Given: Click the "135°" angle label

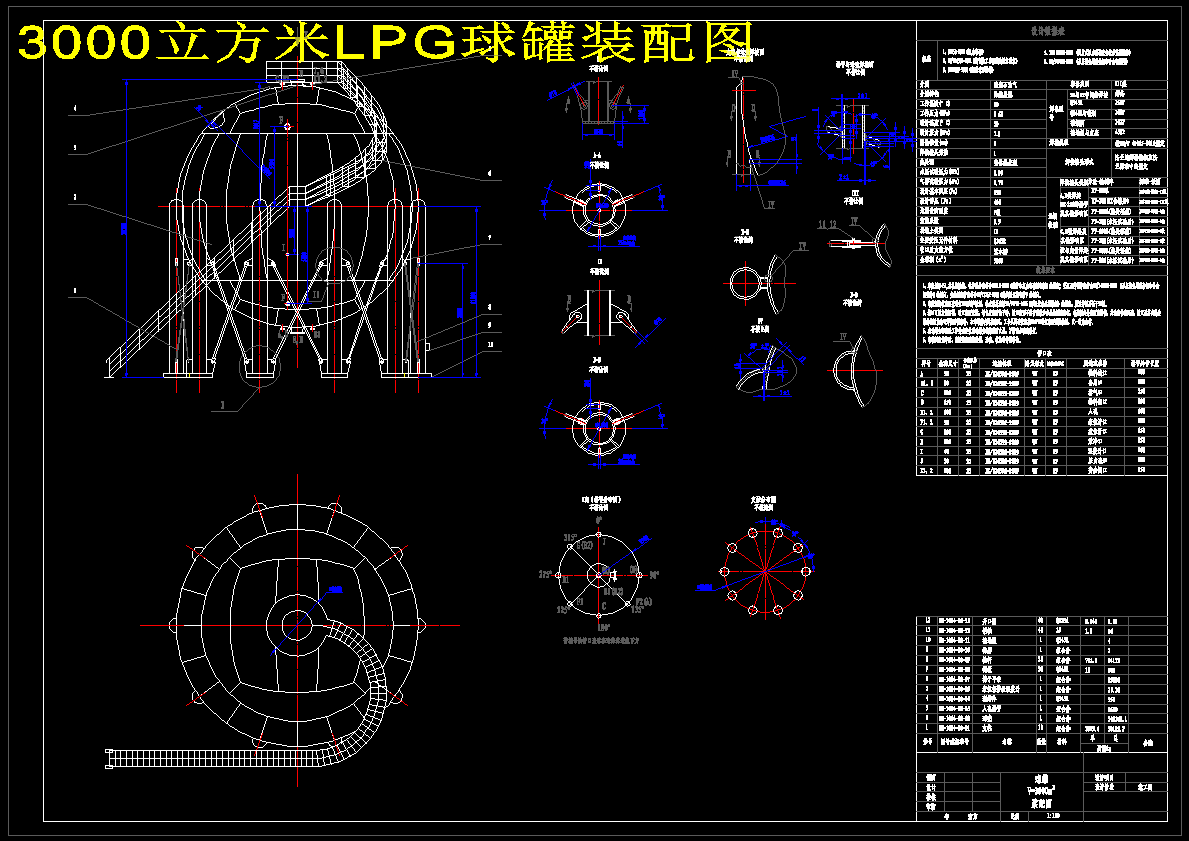Looking at the screenshot, I should [x=638, y=609].
